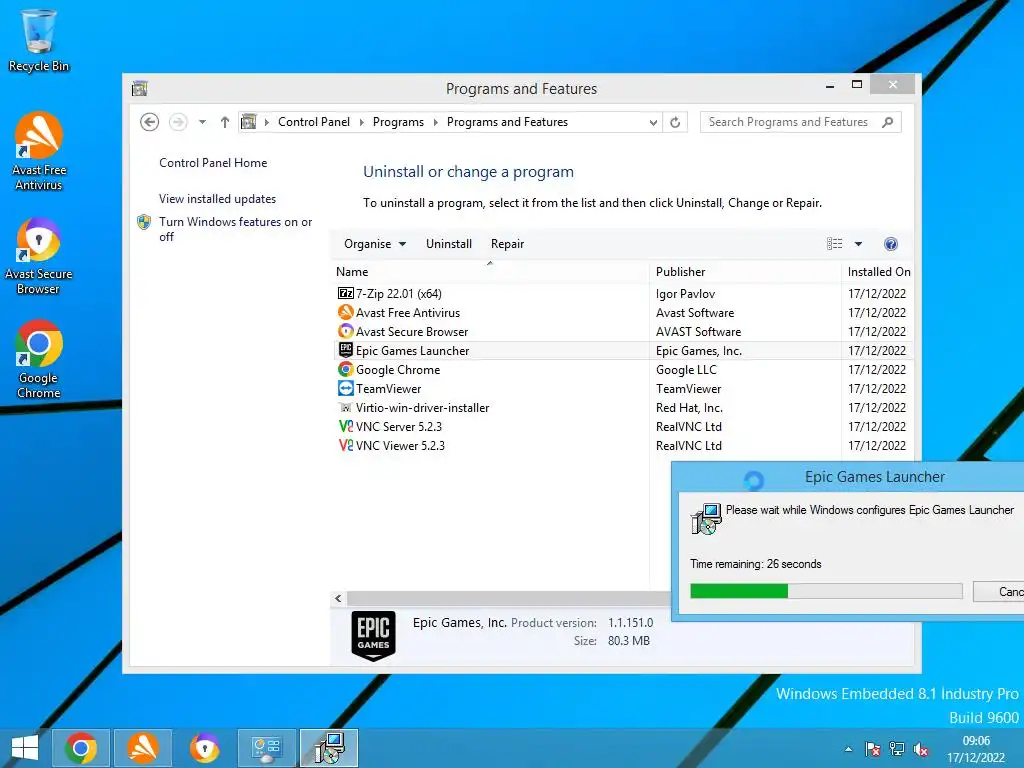Open Chrome from the taskbar
The width and height of the screenshot is (1024, 768).
click(x=81, y=748)
